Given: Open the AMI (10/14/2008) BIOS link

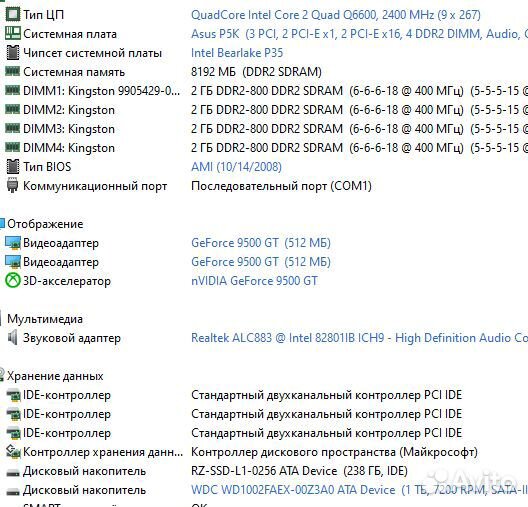Looking at the screenshot, I should point(236,167).
